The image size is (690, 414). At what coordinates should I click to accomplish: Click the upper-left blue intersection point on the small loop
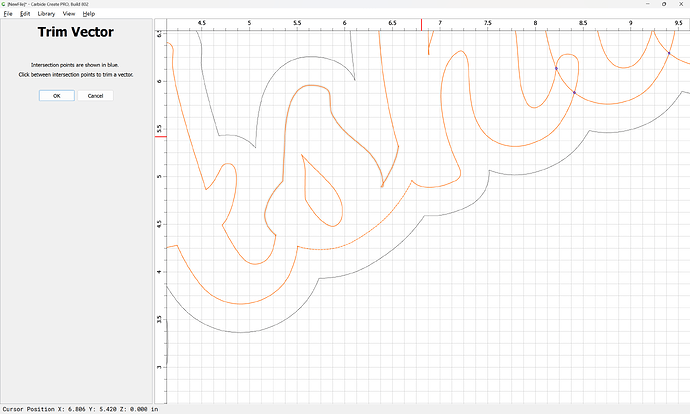tap(556, 68)
